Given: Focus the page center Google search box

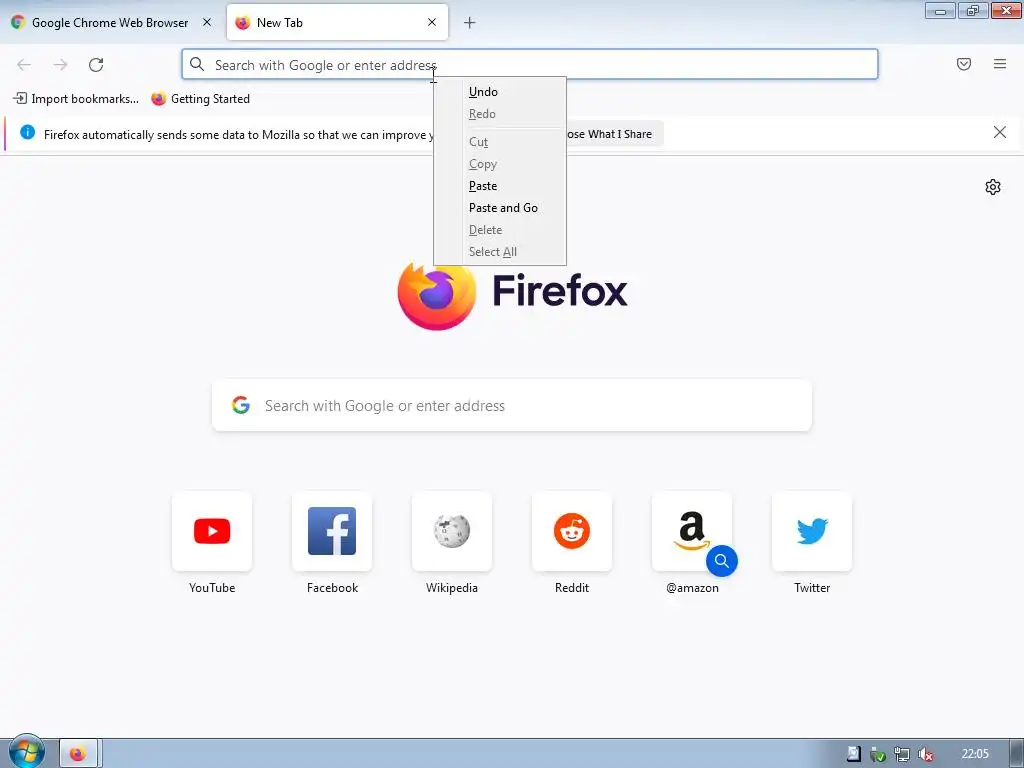Looking at the screenshot, I should pyautogui.click(x=512, y=405).
